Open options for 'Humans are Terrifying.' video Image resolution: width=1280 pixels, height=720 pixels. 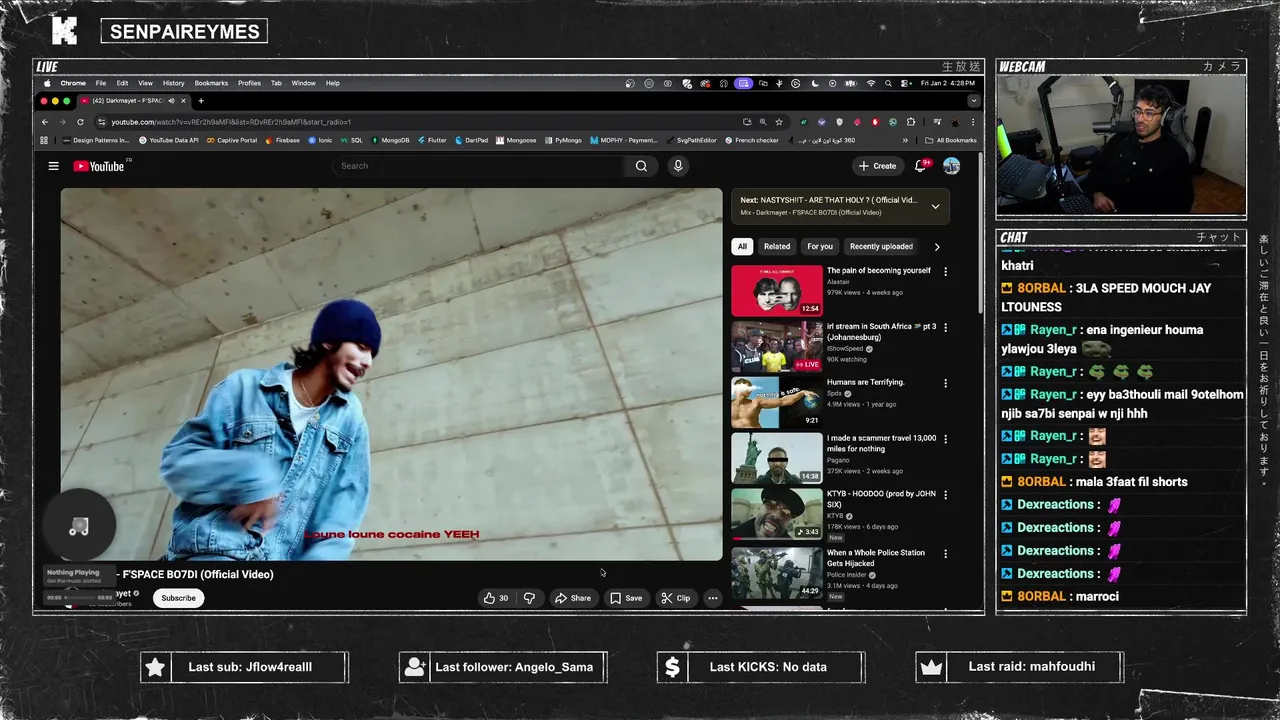945,383
